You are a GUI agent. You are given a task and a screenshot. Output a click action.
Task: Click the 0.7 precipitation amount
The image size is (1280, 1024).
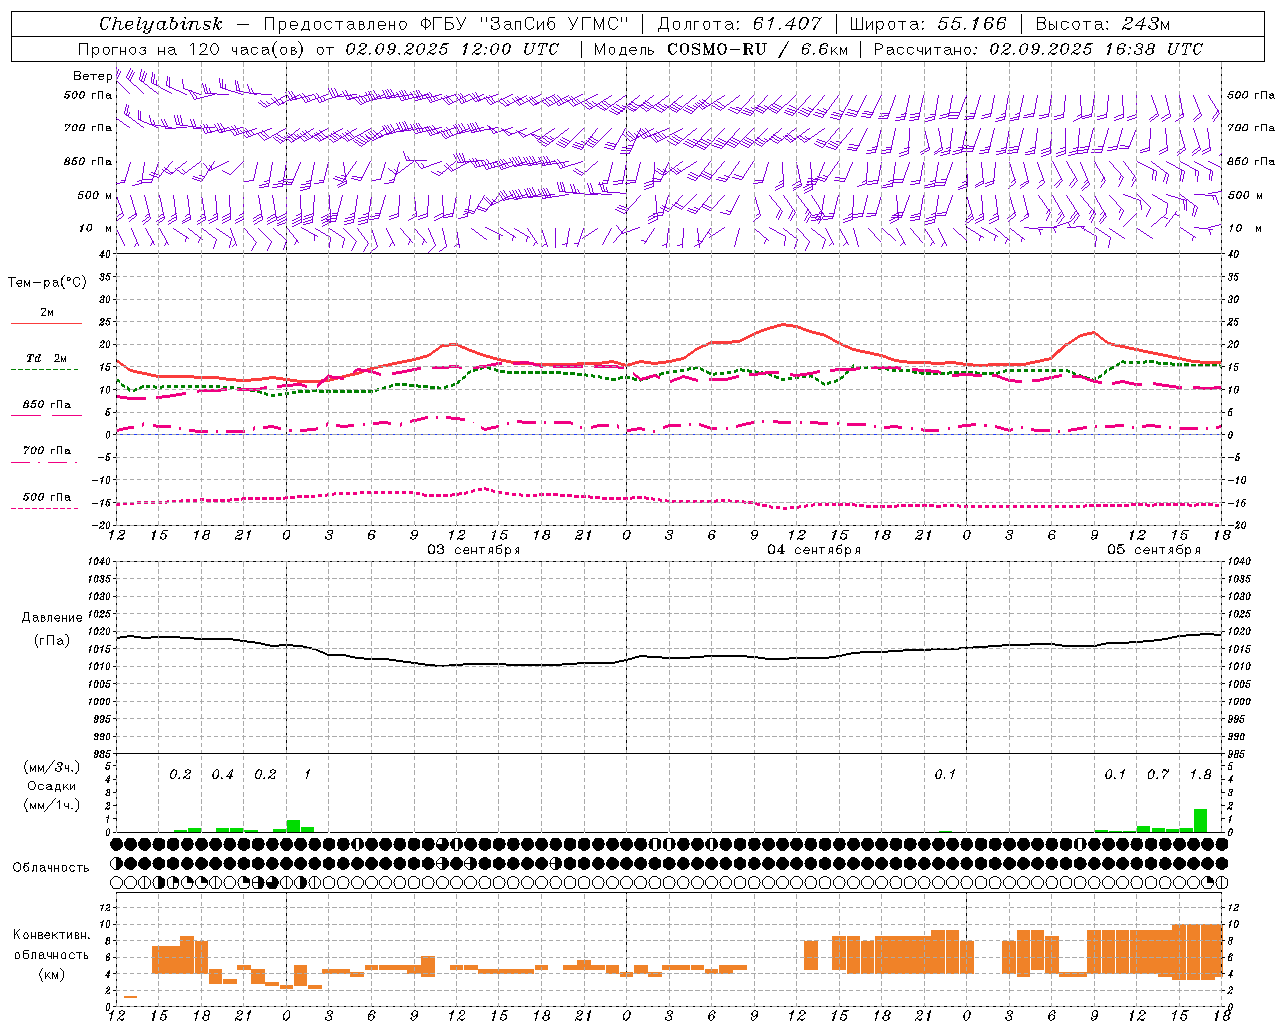point(1158,775)
